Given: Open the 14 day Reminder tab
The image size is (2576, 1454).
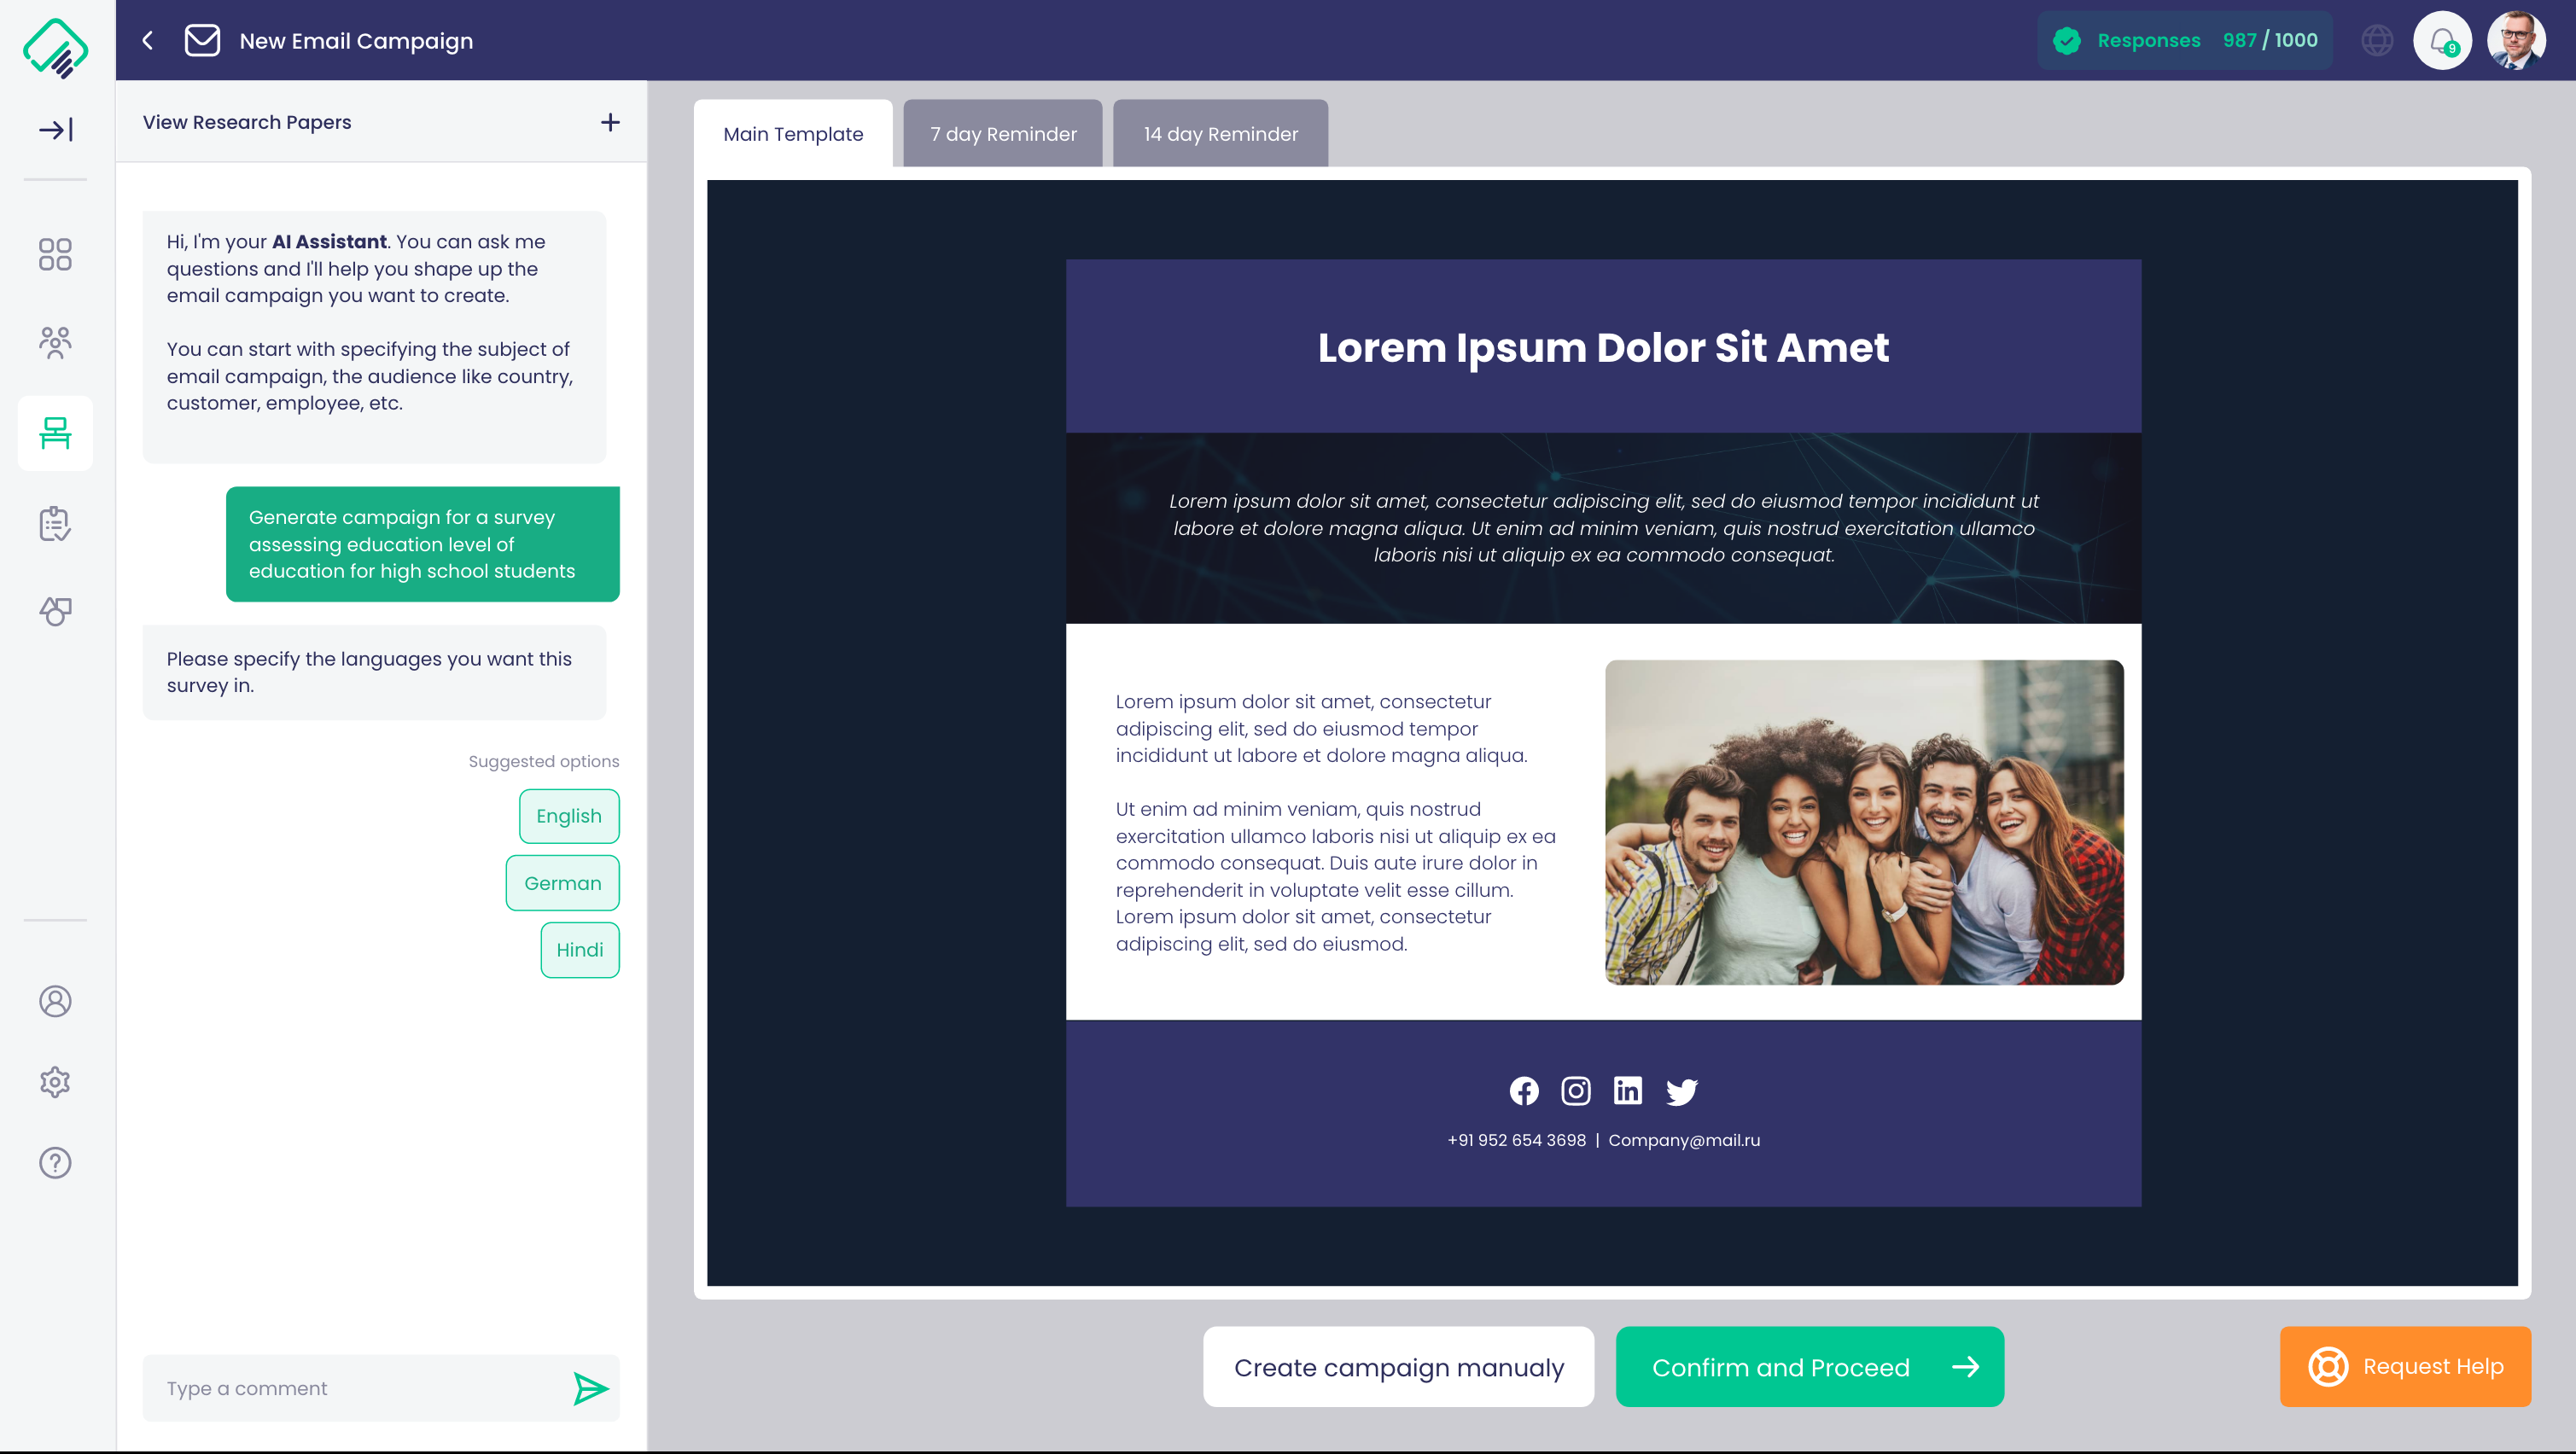Looking at the screenshot, I should pos(1219,133).
